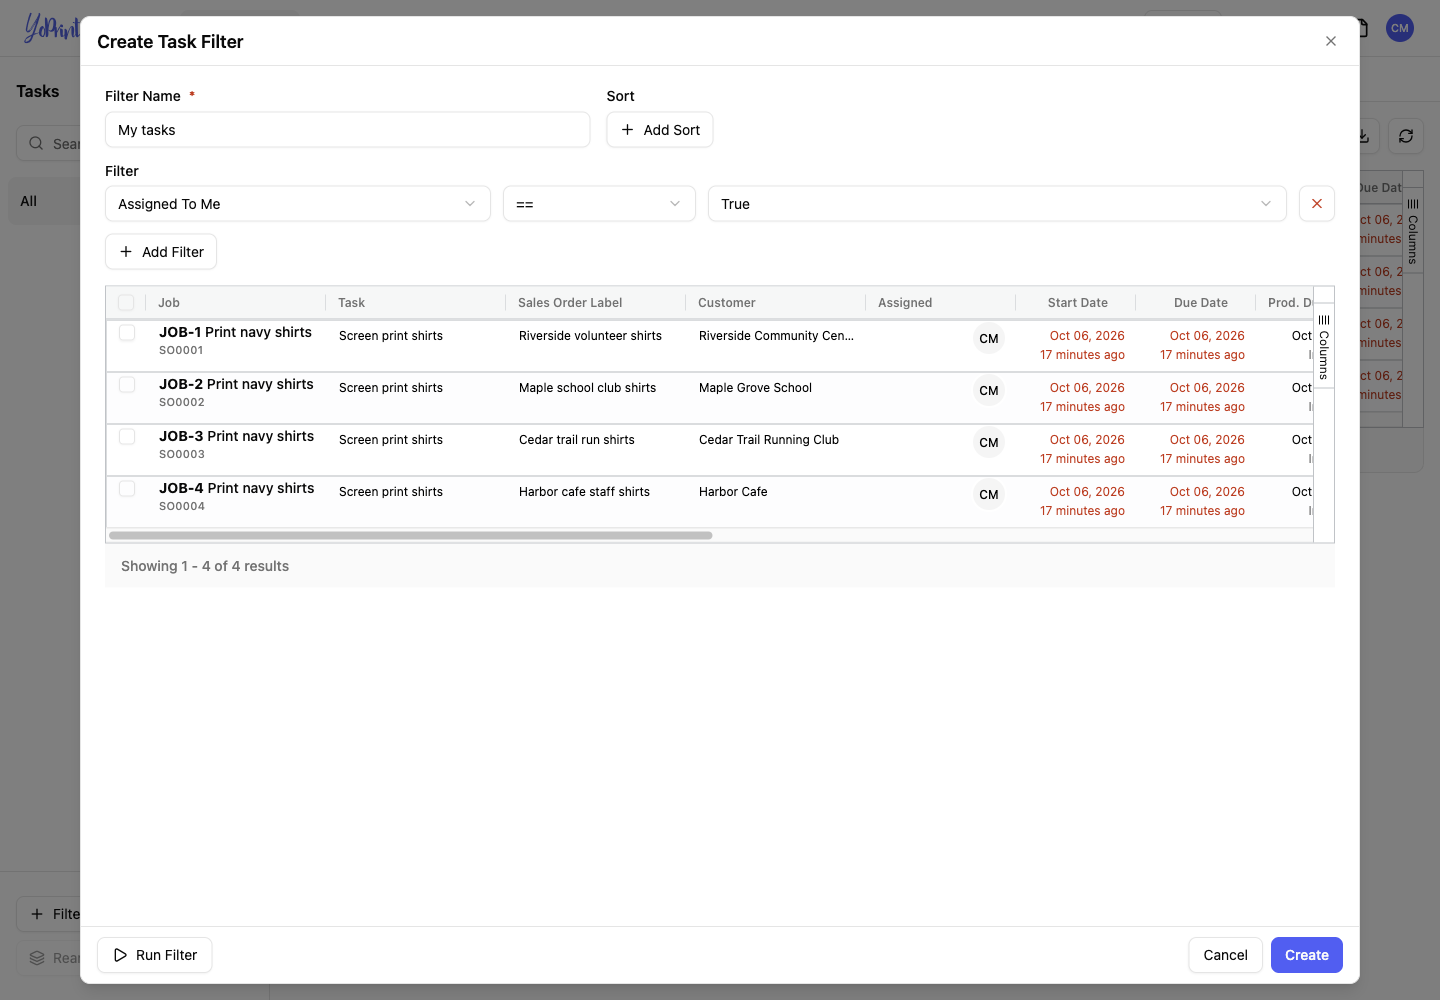
Task: Click the Assigned column header
Action: point(905,303)
